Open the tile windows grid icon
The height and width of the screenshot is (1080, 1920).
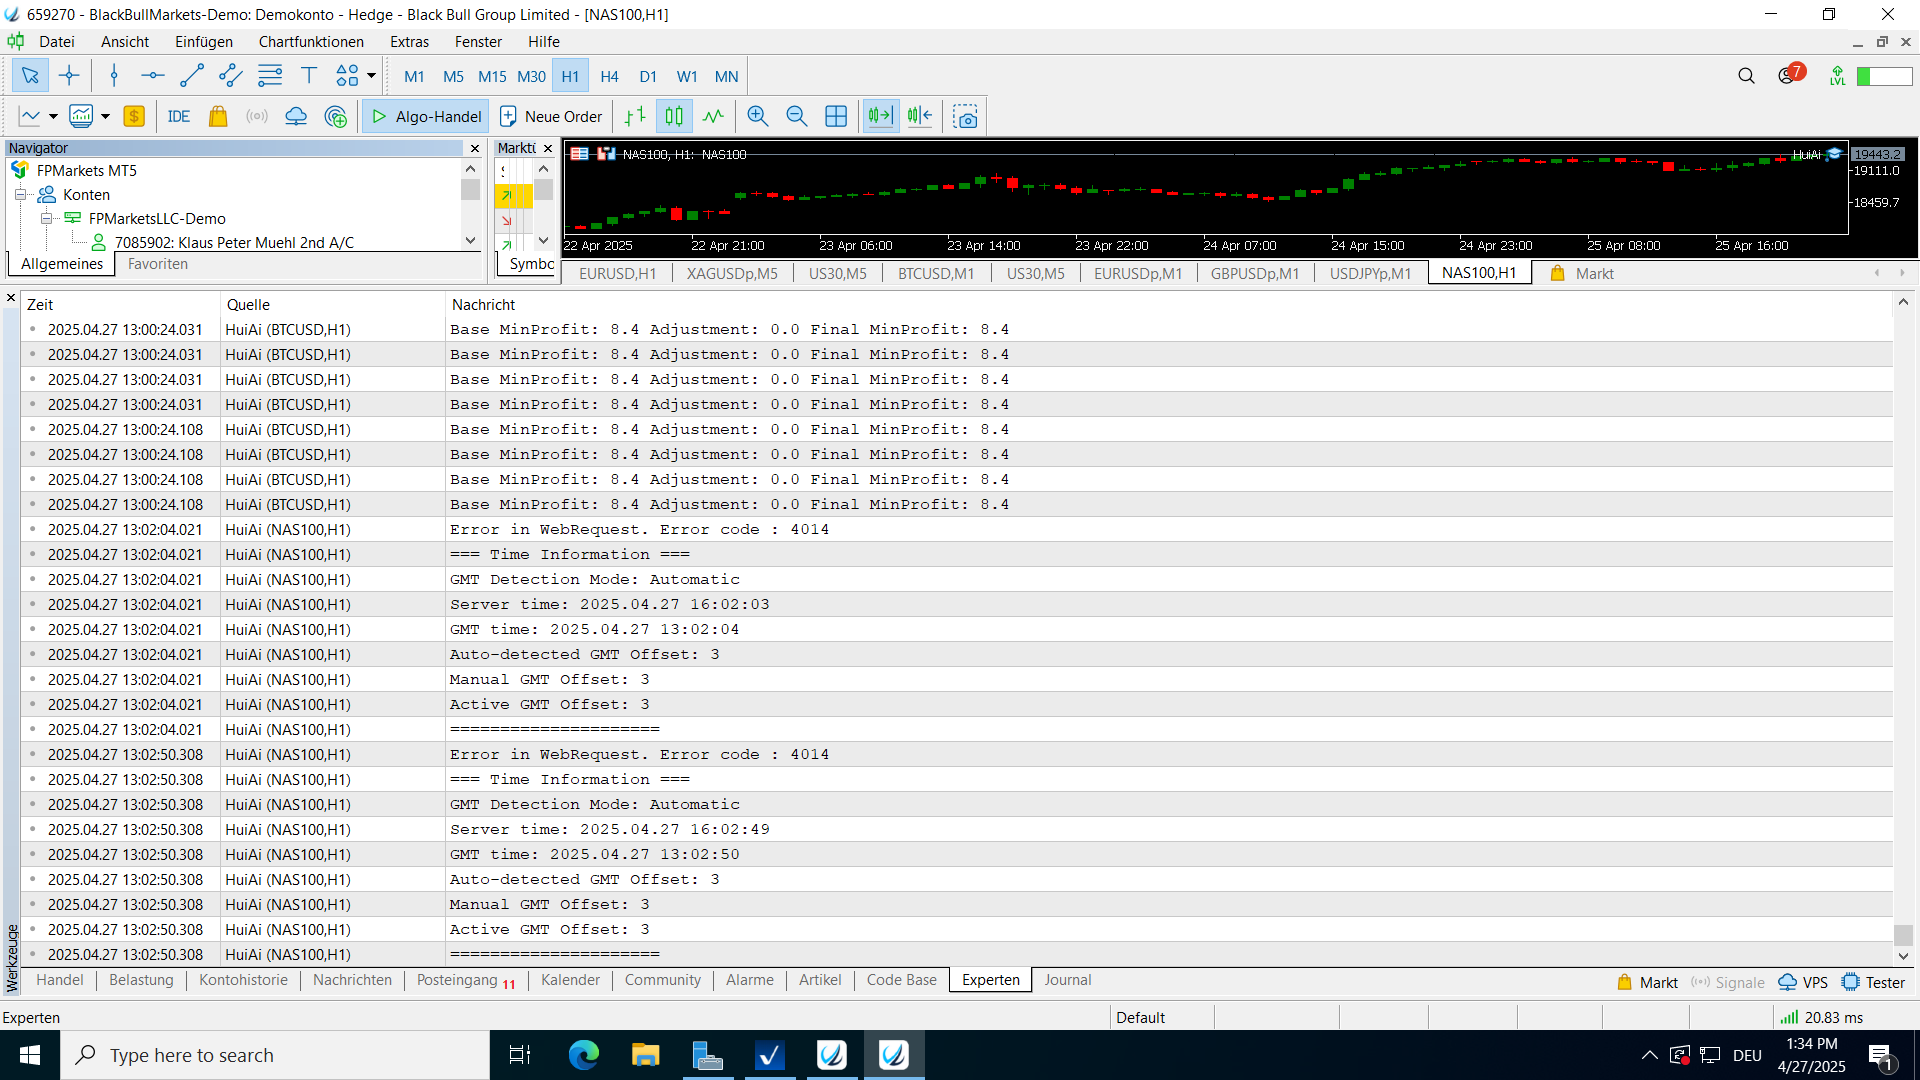(x=836, y=117)
